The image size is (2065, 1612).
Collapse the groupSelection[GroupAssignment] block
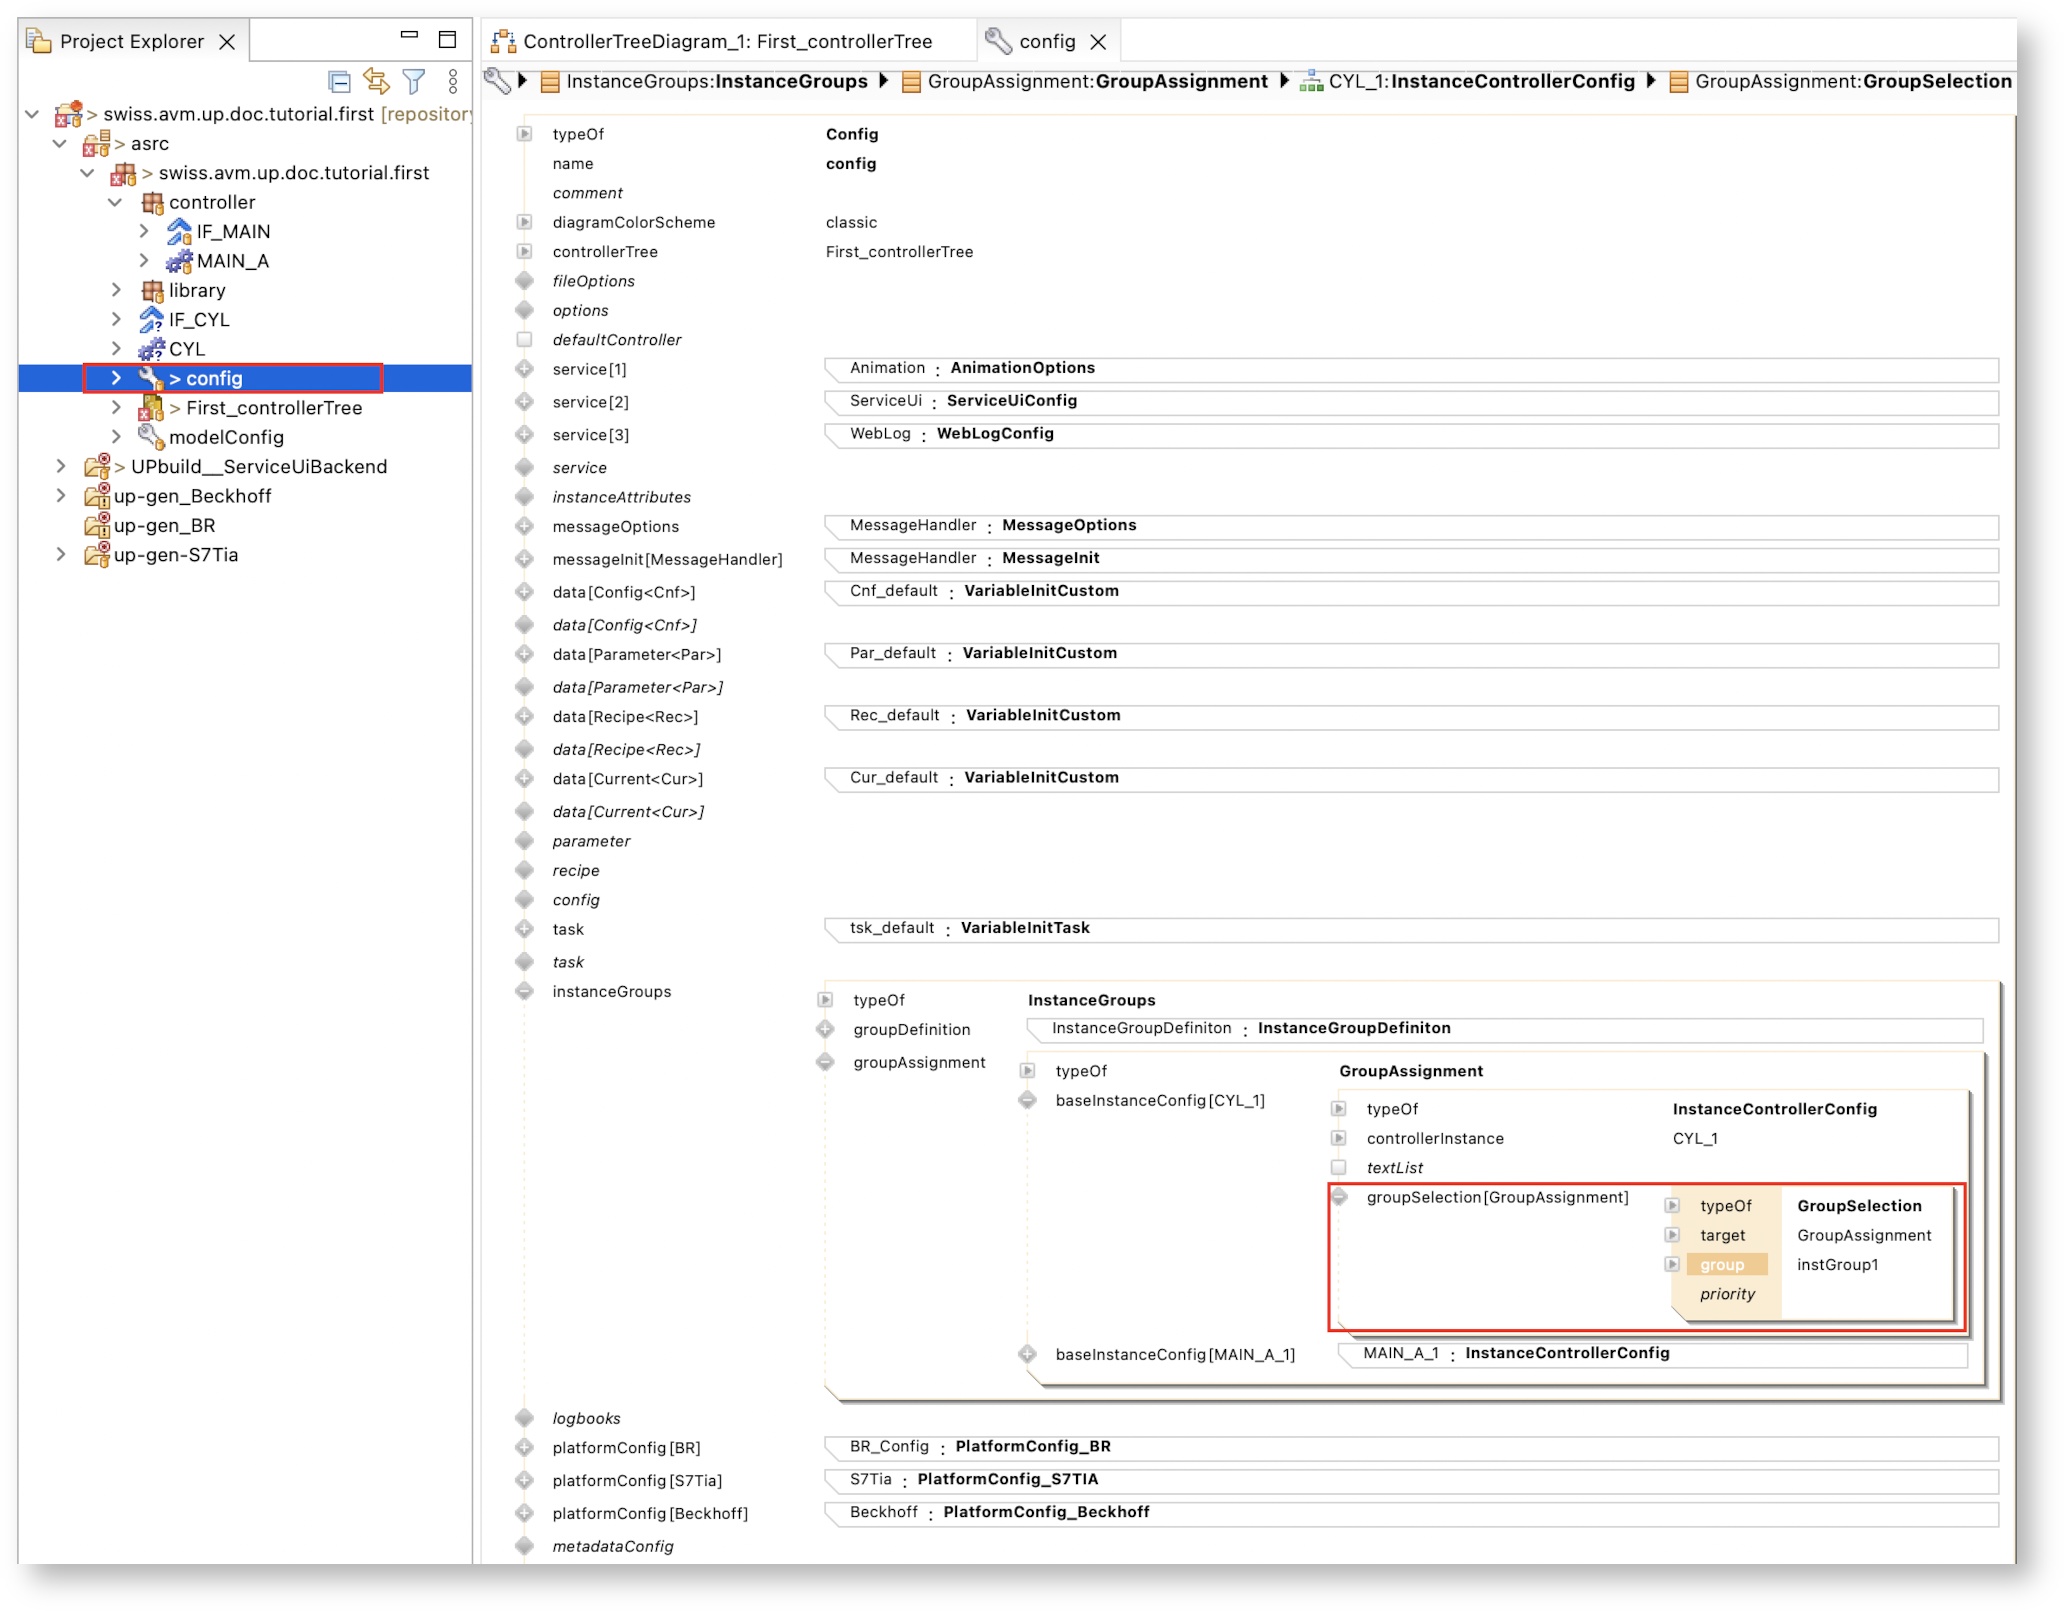(x=1338, y=1197)
